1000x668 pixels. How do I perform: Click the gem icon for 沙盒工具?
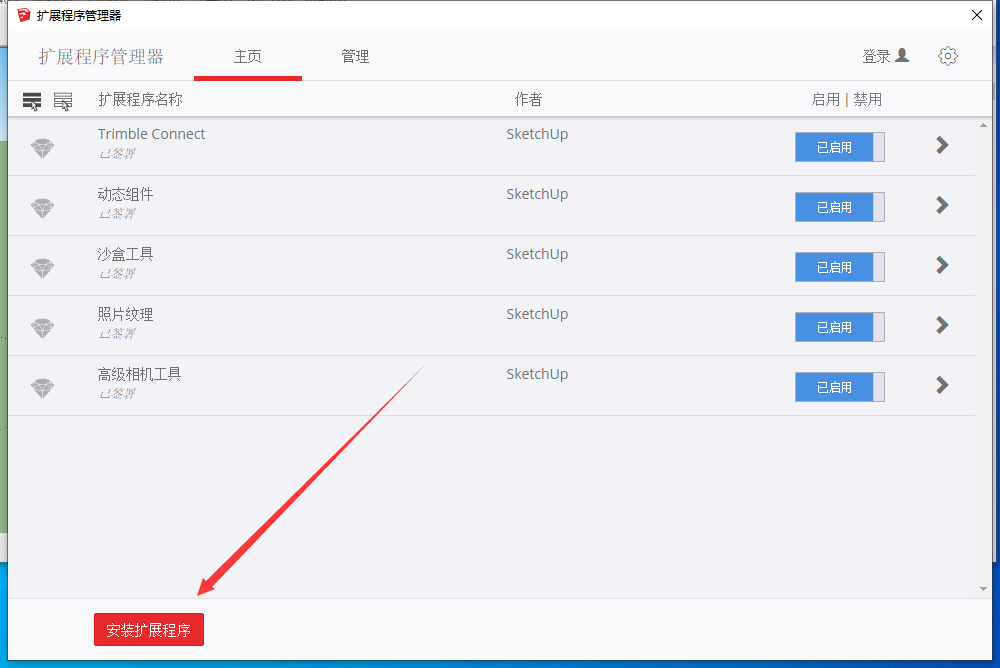43,268
